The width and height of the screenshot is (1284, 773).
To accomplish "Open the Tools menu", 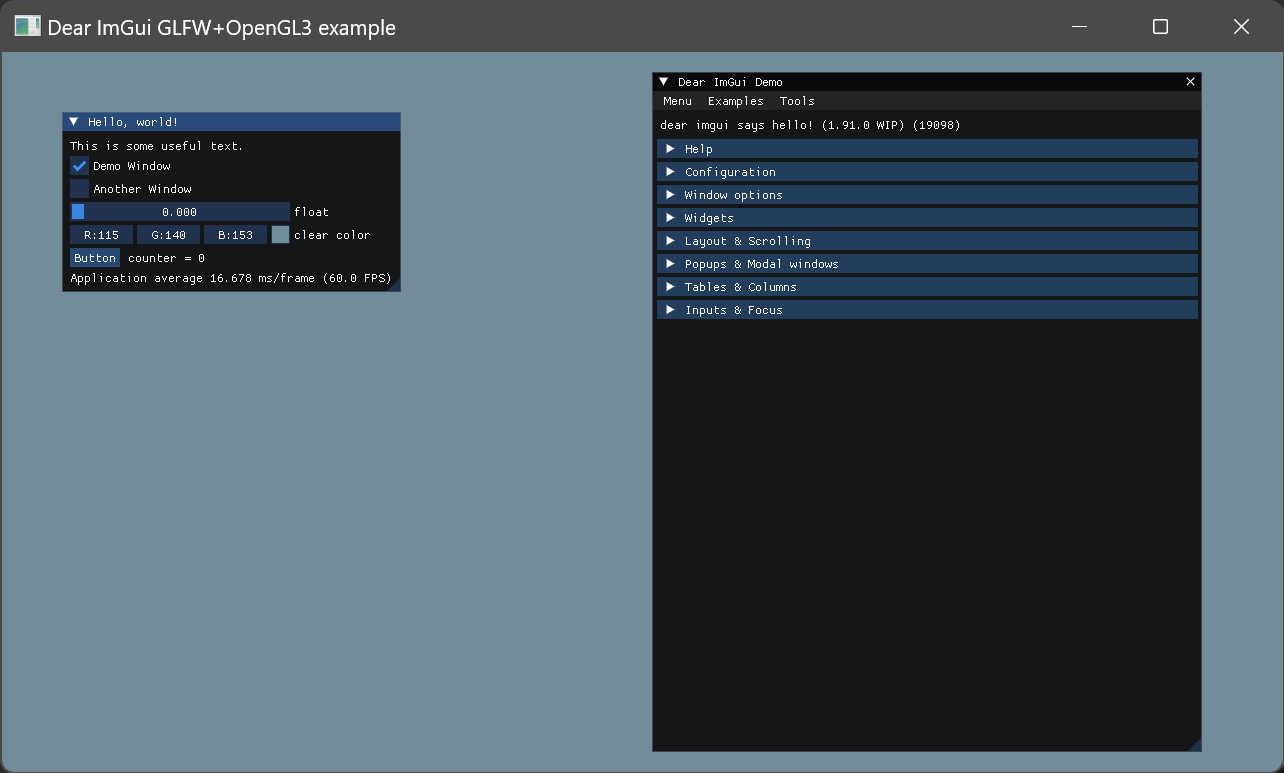I will [797, 101].
